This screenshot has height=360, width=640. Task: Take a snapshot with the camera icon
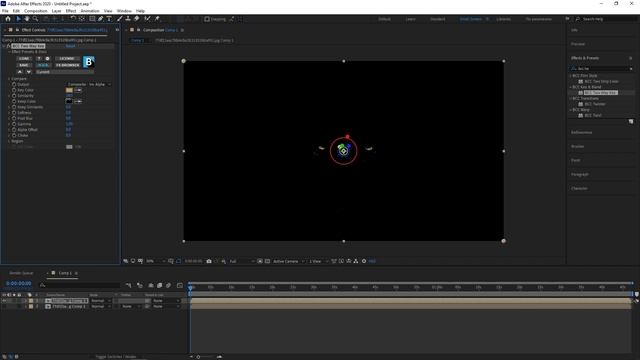[x=209, y=261]
